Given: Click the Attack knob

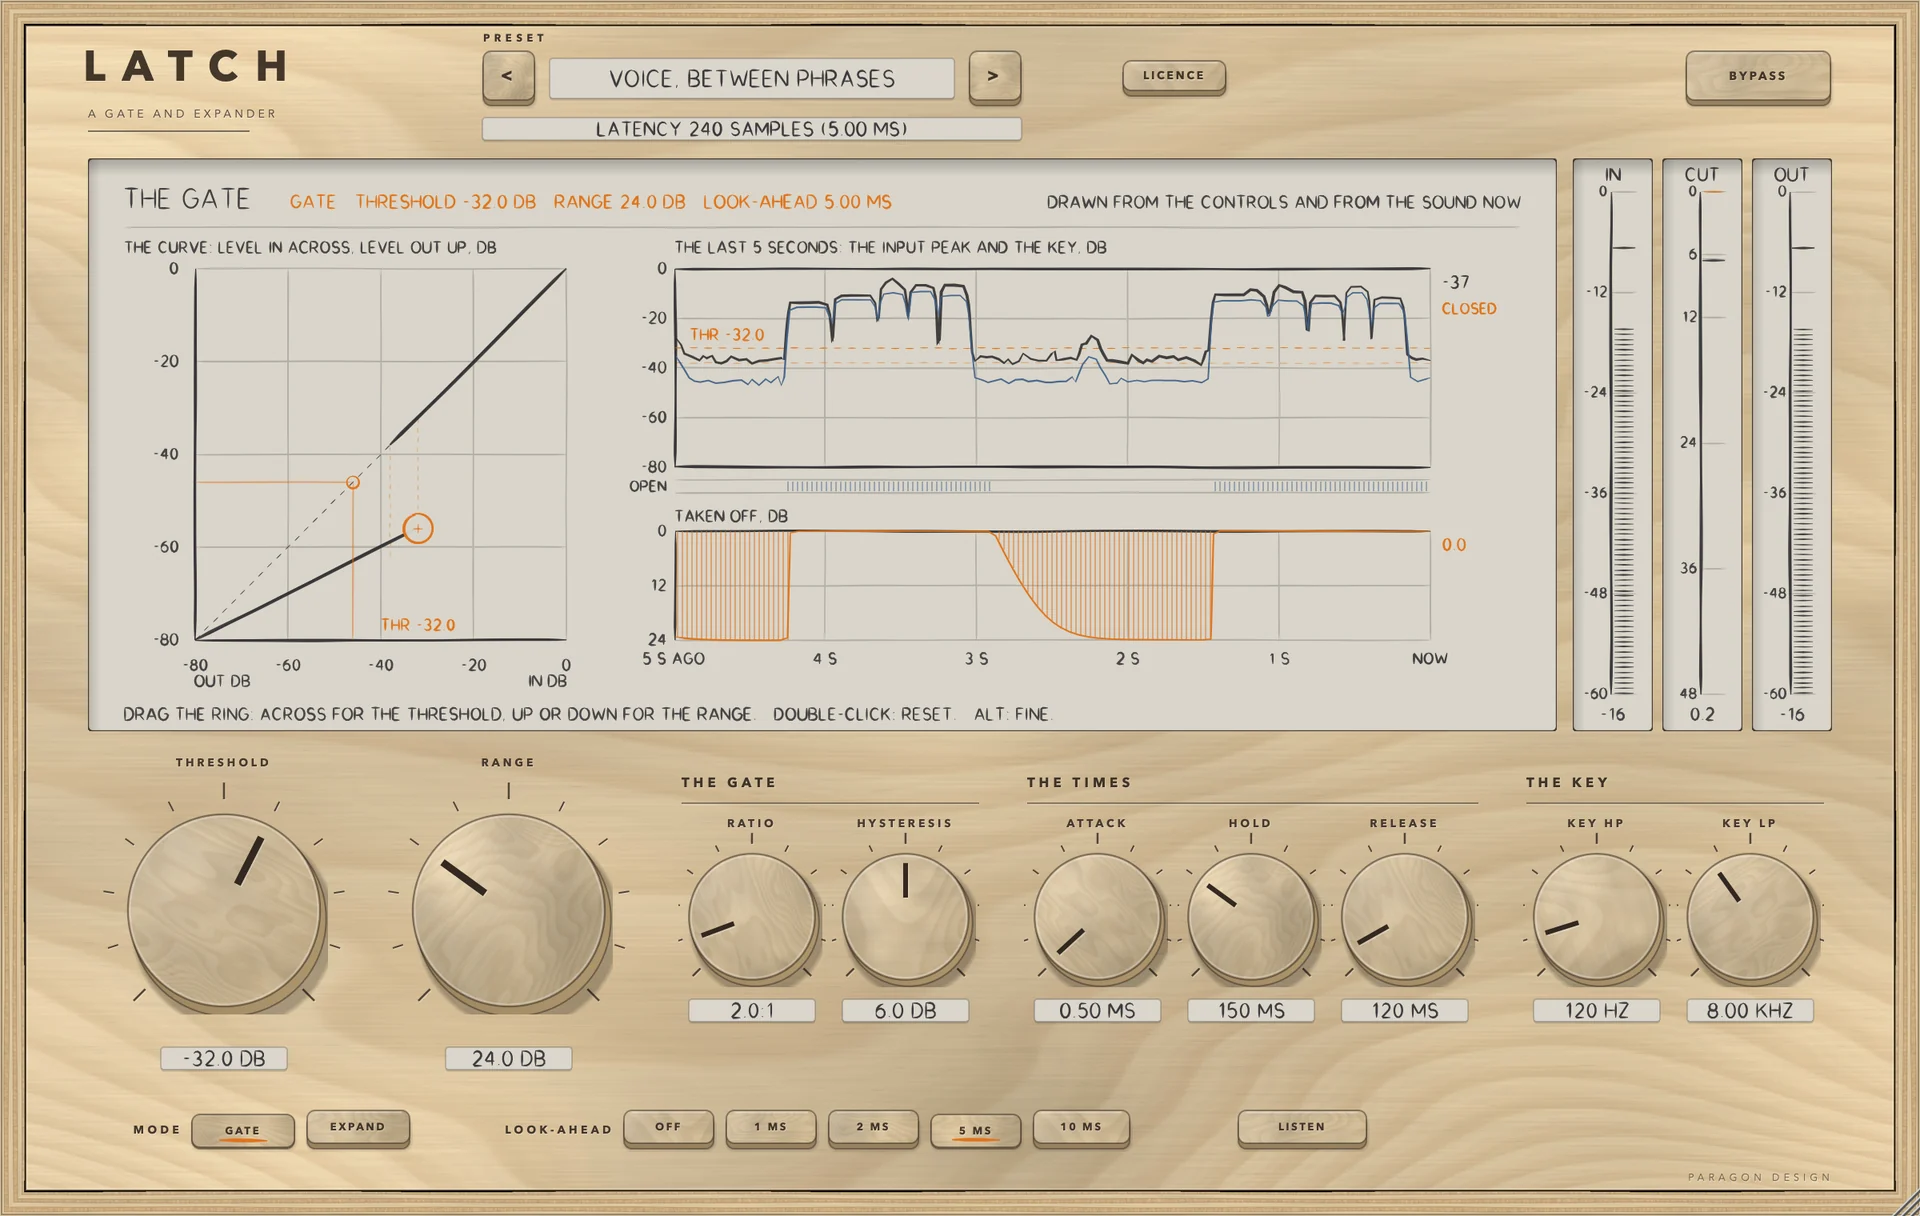Looking at the screenshot, I should 1098,917.
